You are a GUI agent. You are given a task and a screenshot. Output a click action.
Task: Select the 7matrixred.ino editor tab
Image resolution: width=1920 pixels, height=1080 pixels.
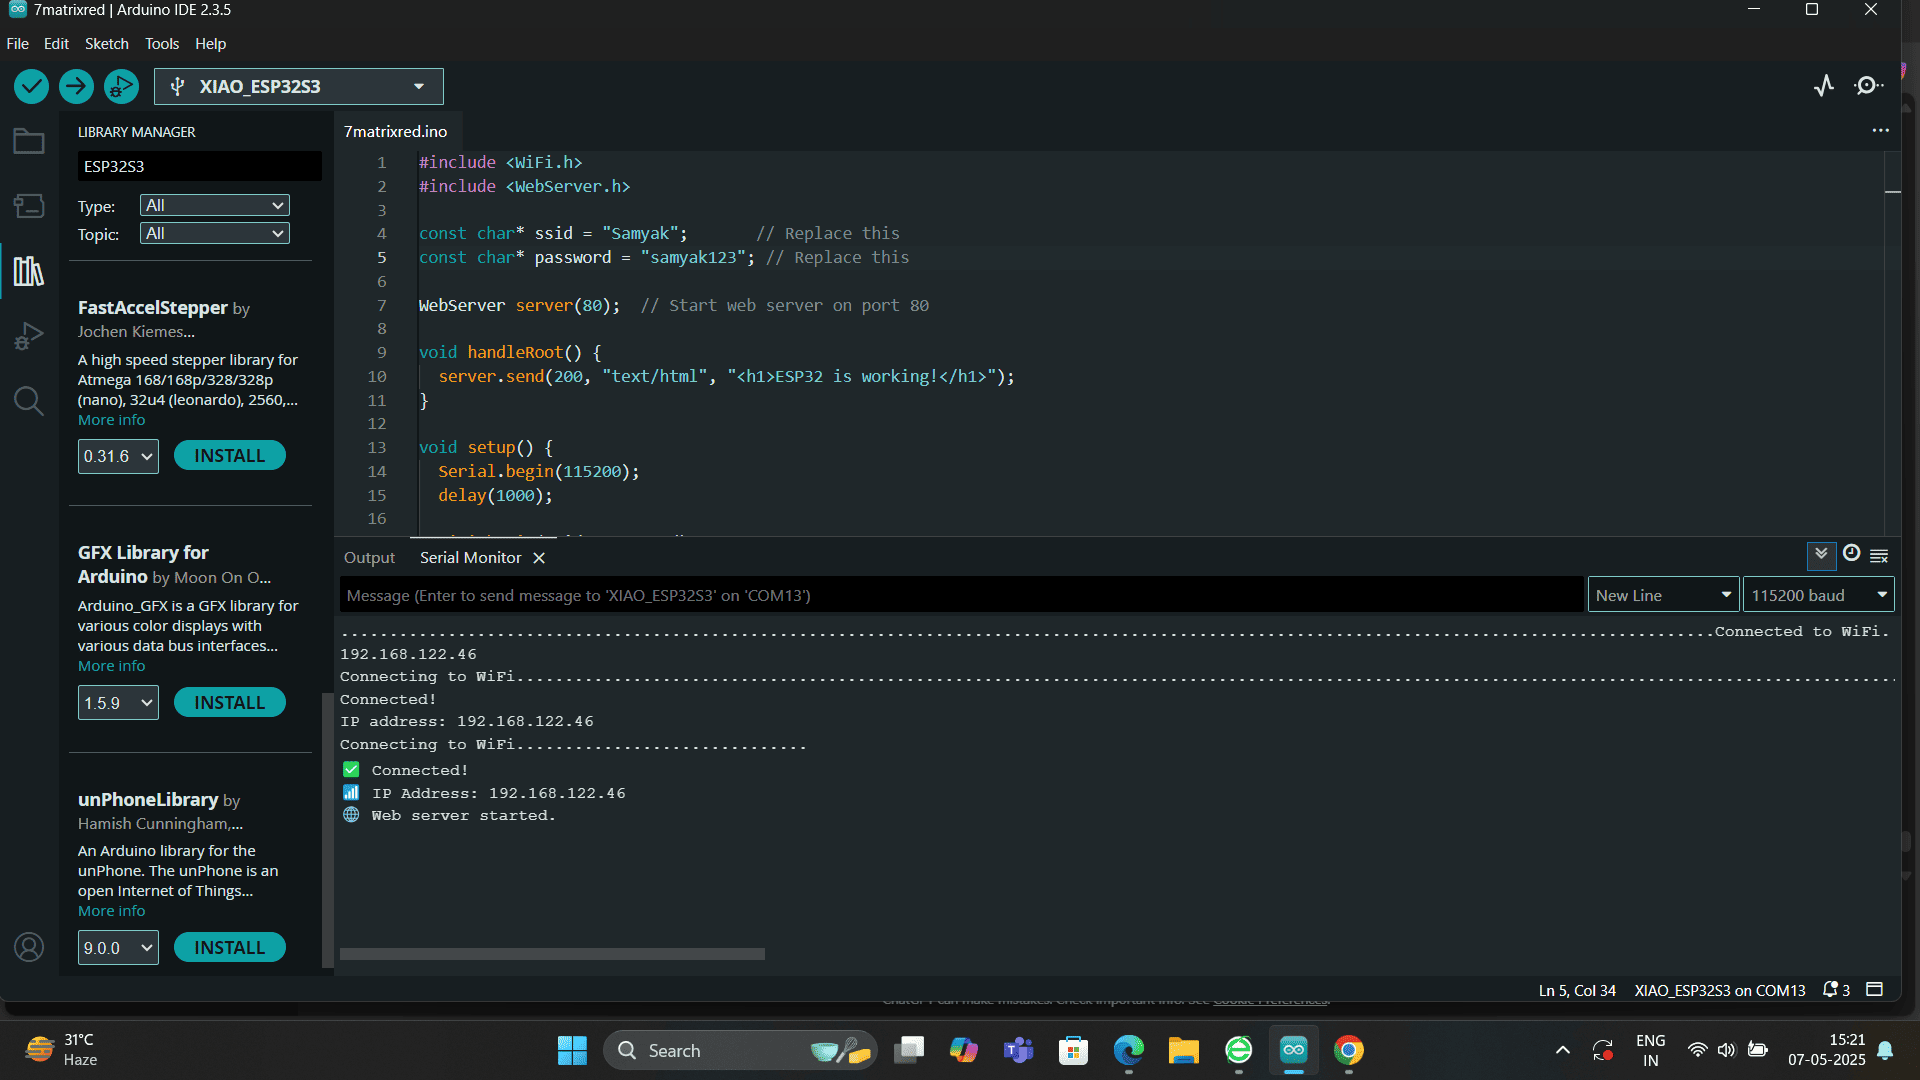click(x=395, y=131)
